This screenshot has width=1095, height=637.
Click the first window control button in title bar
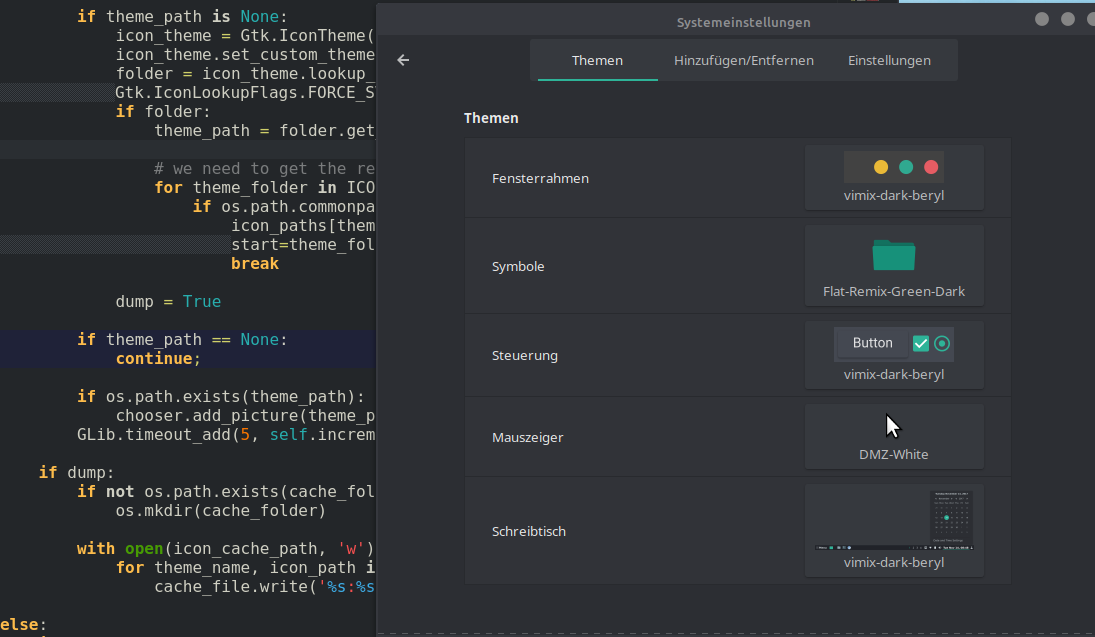click(x=1042, y=19)
